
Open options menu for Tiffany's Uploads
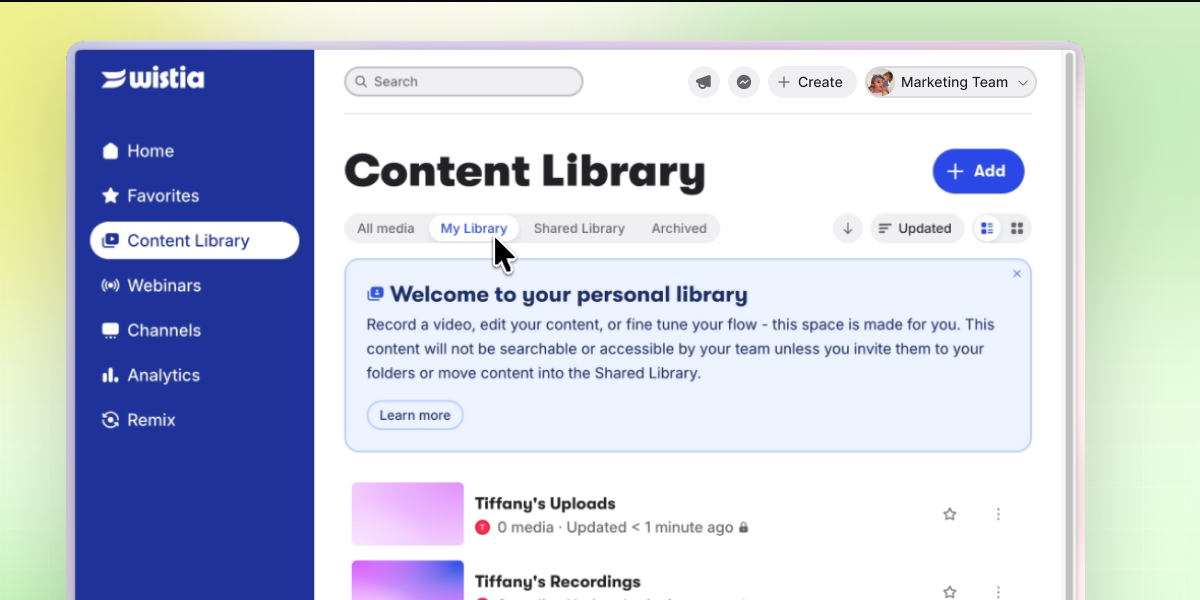998,513
